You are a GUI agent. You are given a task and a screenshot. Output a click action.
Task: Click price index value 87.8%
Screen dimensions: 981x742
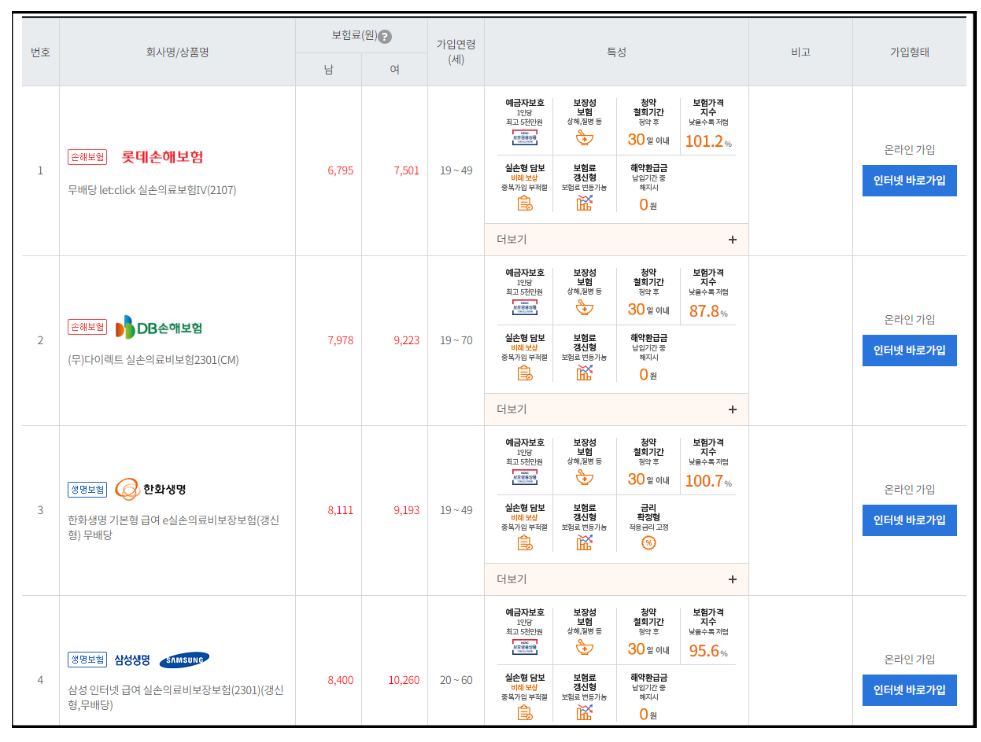708,311
